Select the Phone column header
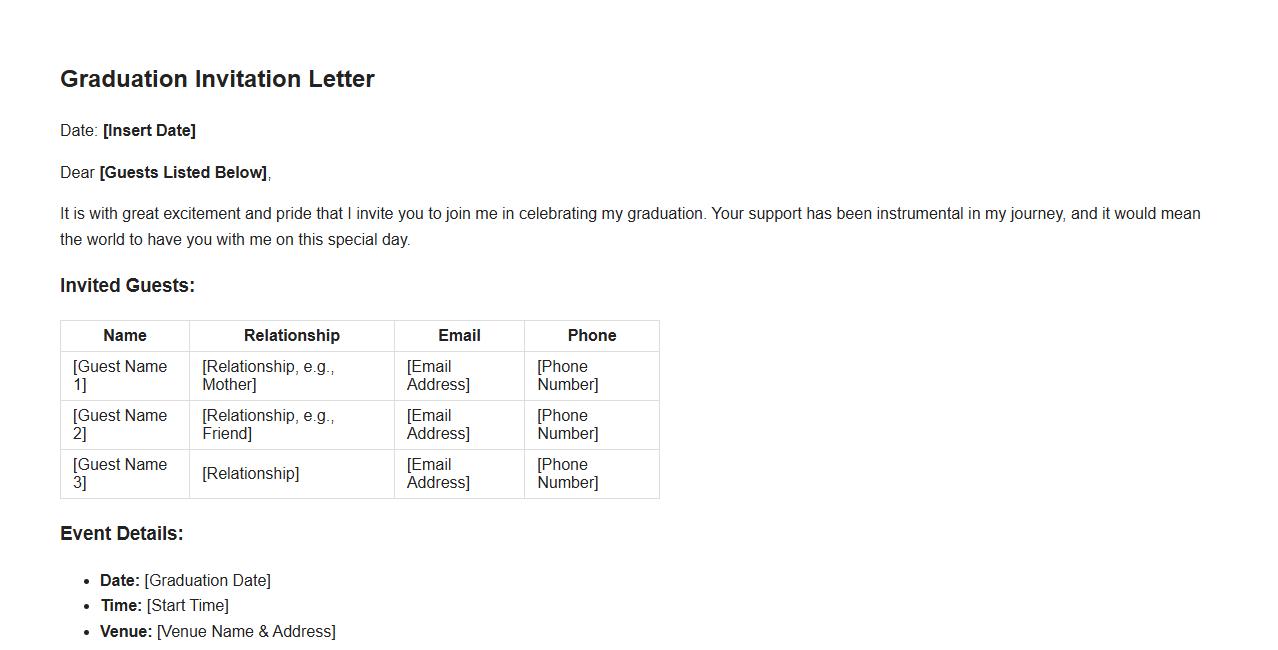The image size is (1278, 650). 592,336
